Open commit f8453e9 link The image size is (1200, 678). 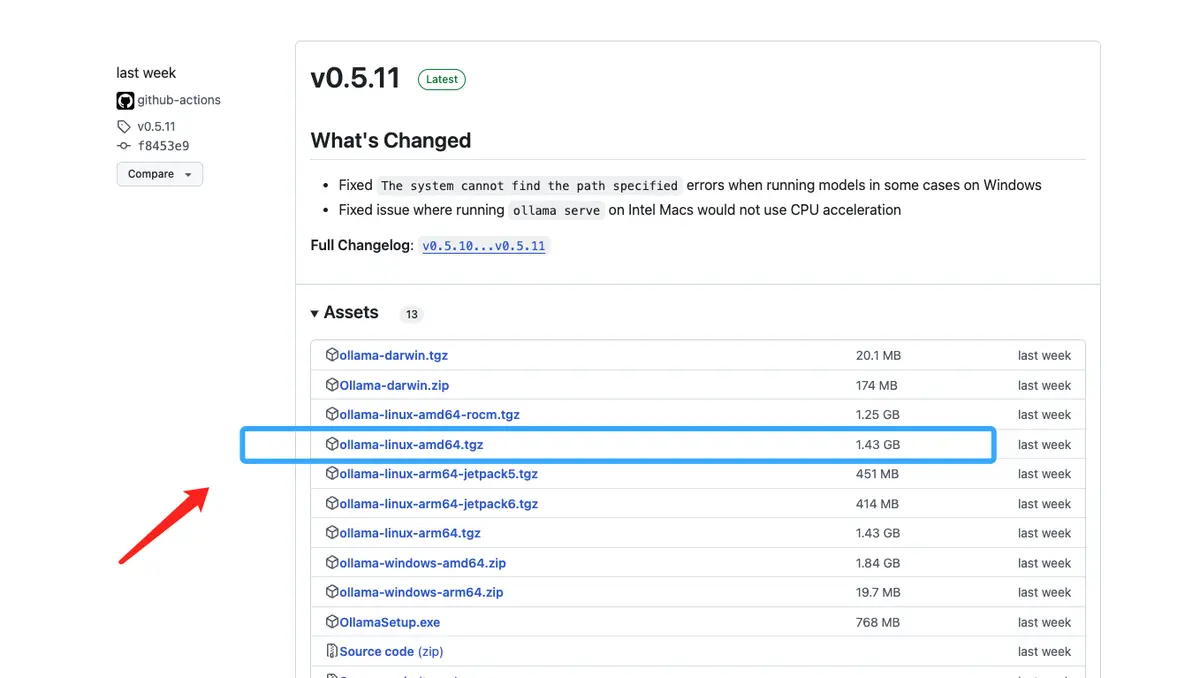click(164, 146)
